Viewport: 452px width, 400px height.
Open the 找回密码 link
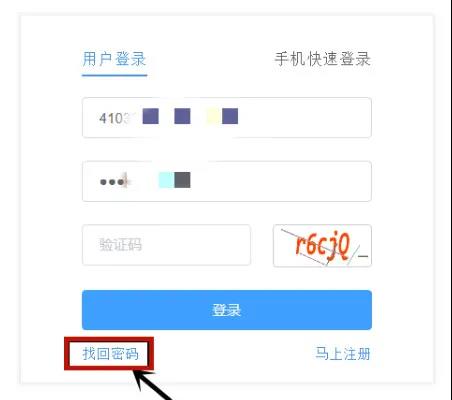click(x=110, y=354)
